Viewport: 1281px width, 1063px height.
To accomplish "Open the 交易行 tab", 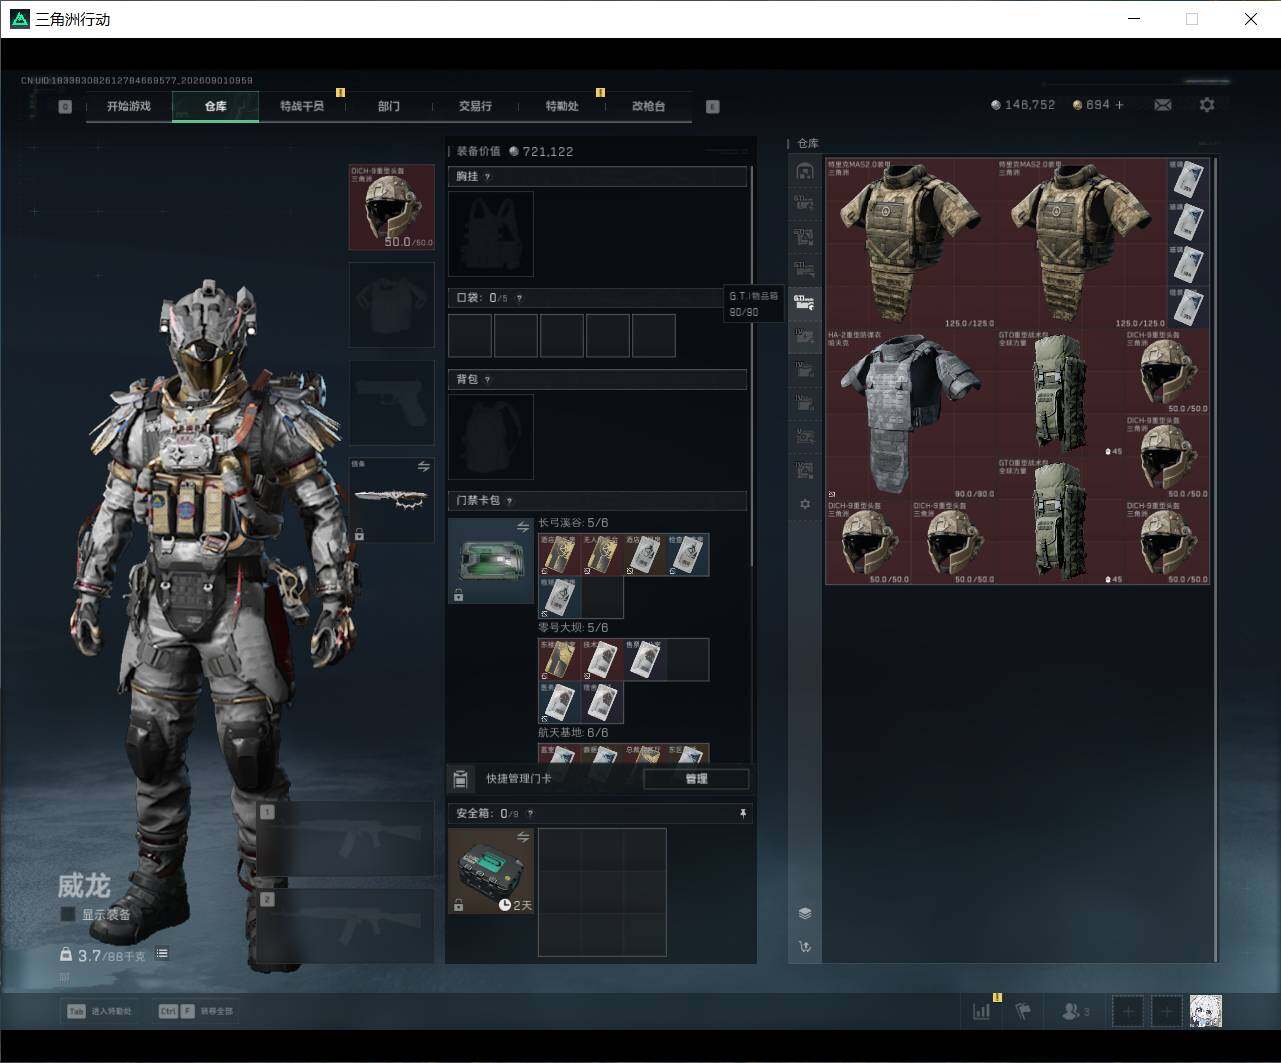I will pyautogui.click(x=475, y=106).
